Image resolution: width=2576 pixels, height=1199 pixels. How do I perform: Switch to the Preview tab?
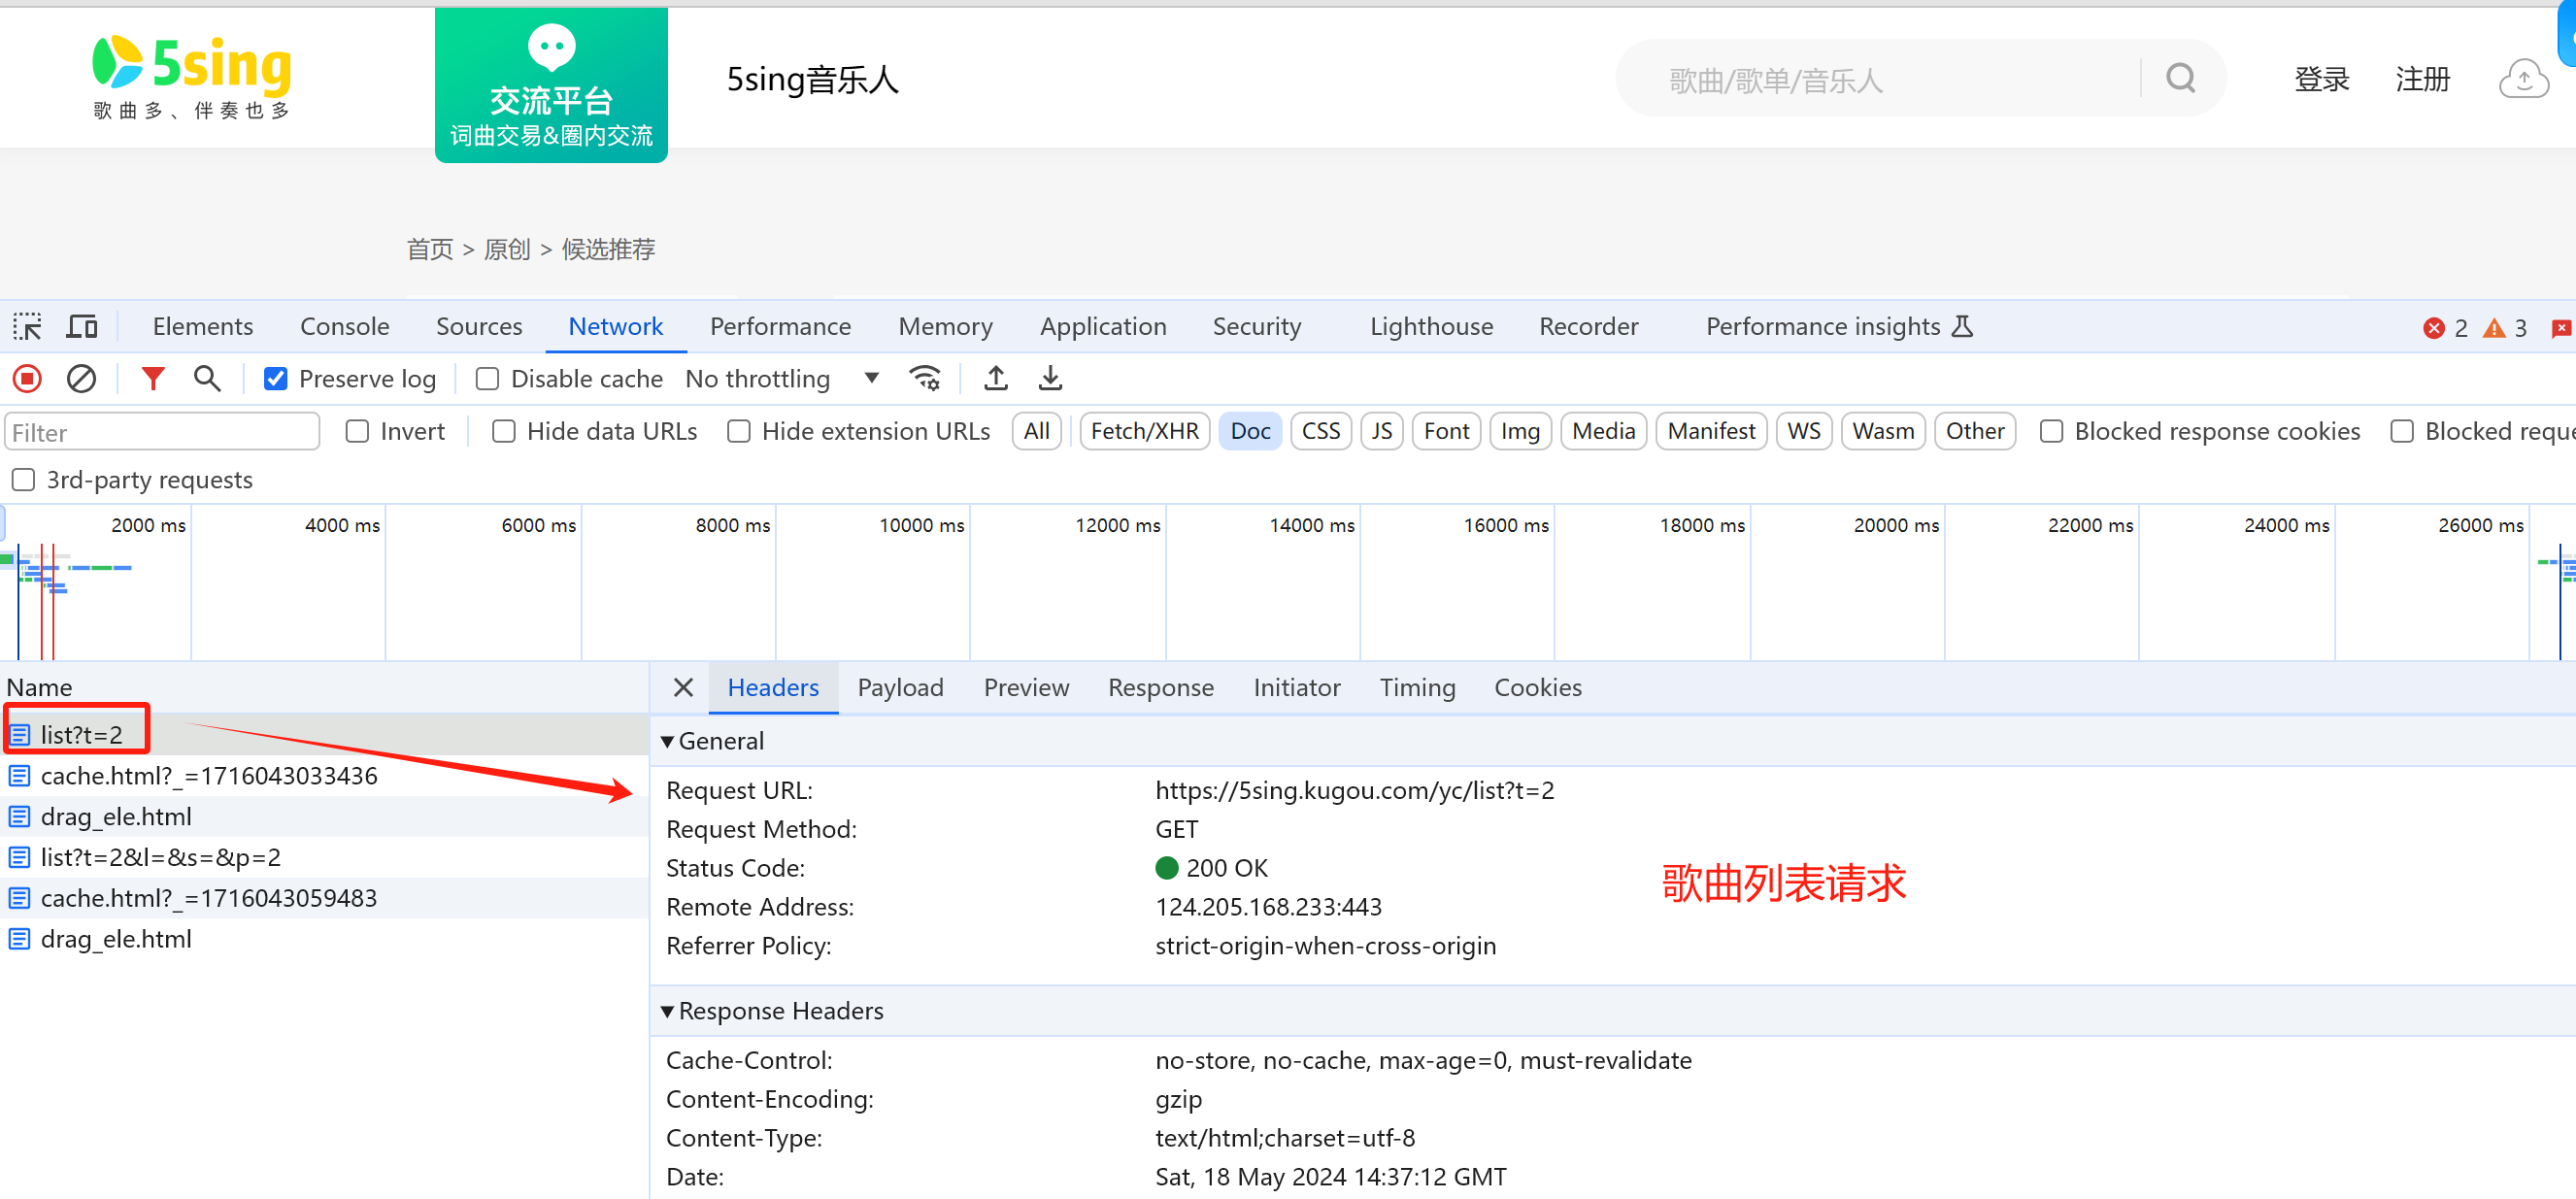pos(1026,688)
